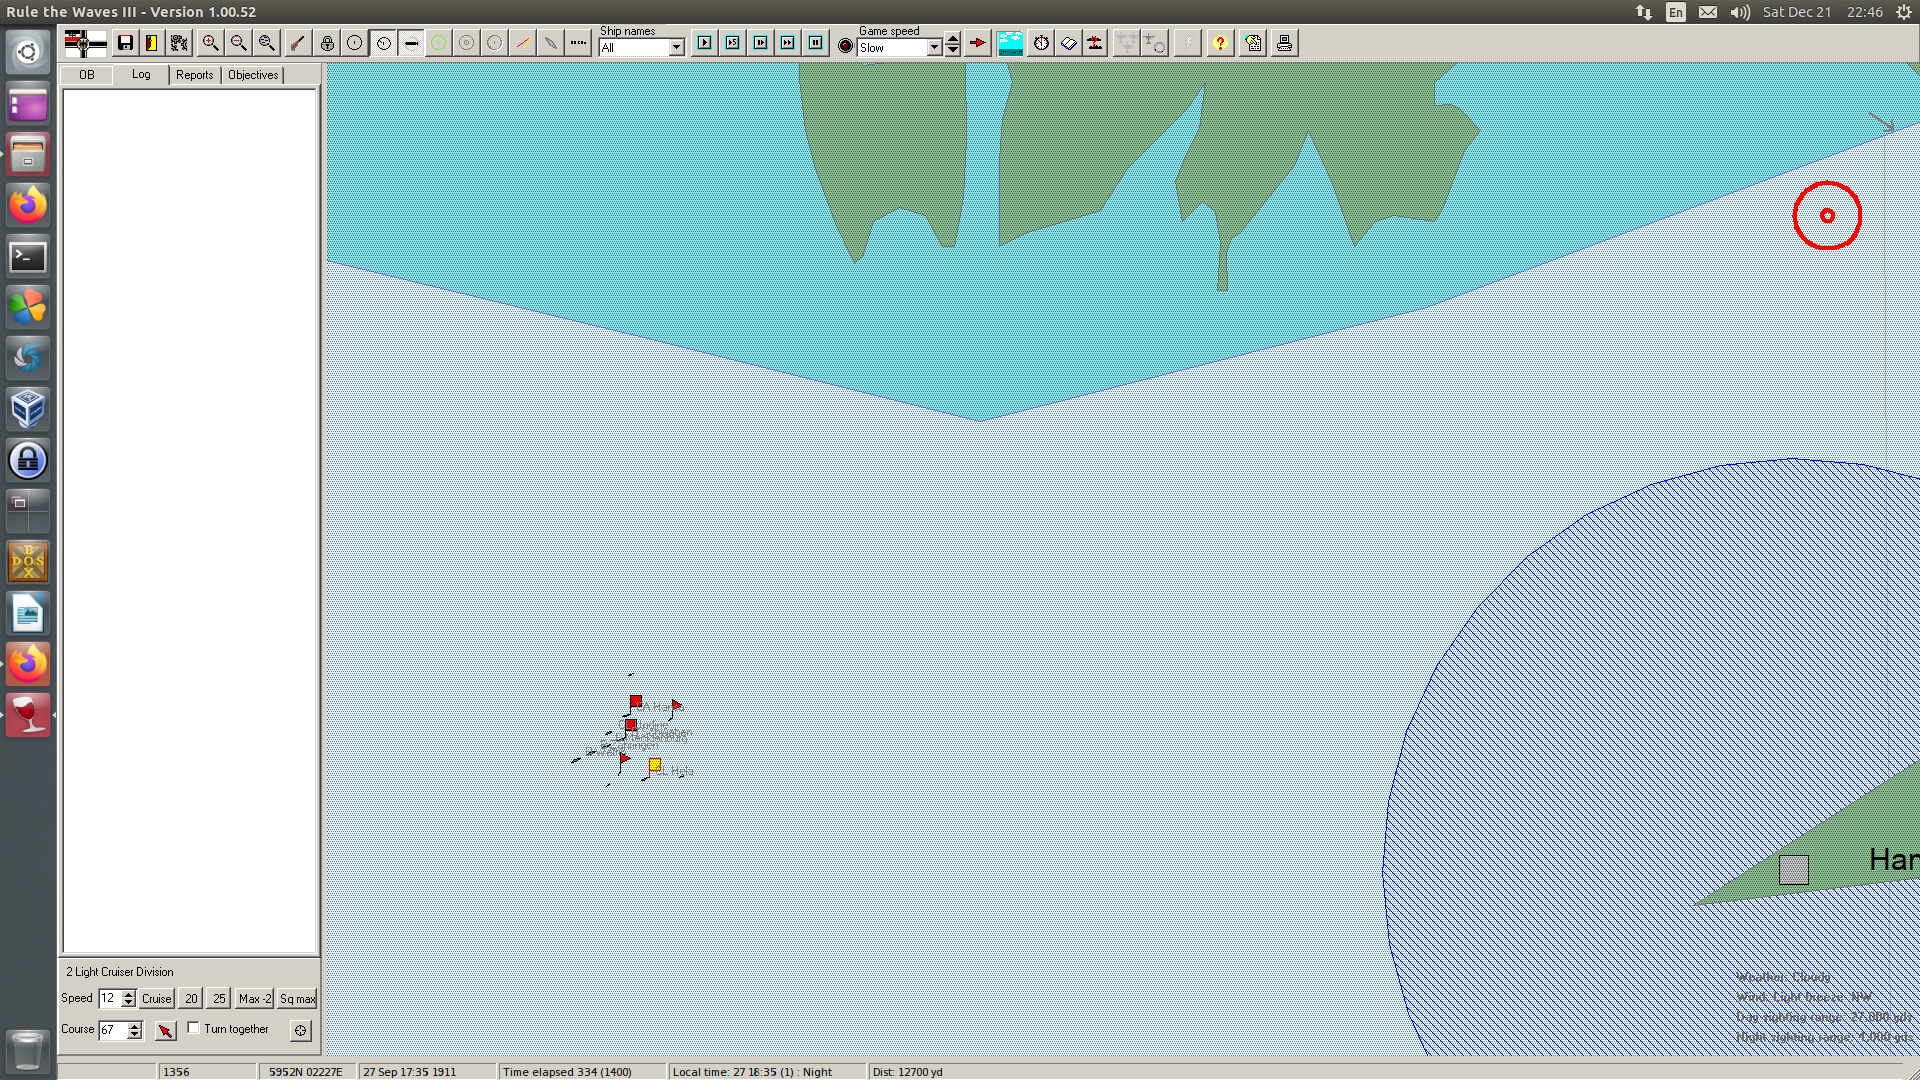Screen dimensions: 1920x1080
Task: Click the red right arrow icon
Action: point(978,43)
